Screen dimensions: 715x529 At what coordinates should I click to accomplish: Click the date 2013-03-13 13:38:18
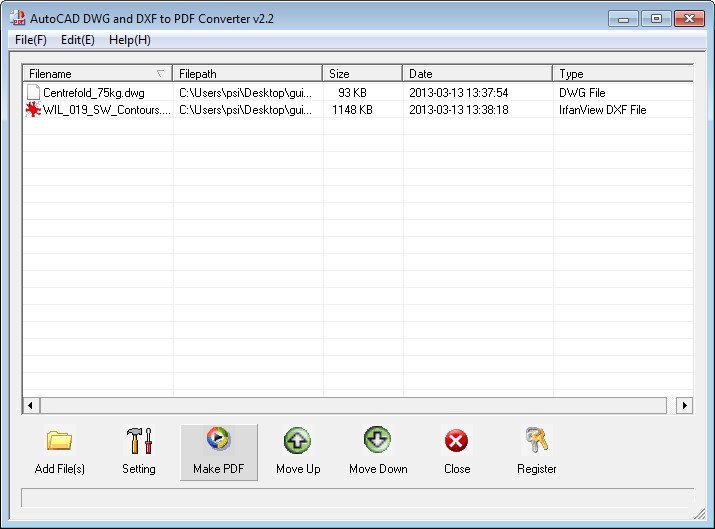[459, 110]
